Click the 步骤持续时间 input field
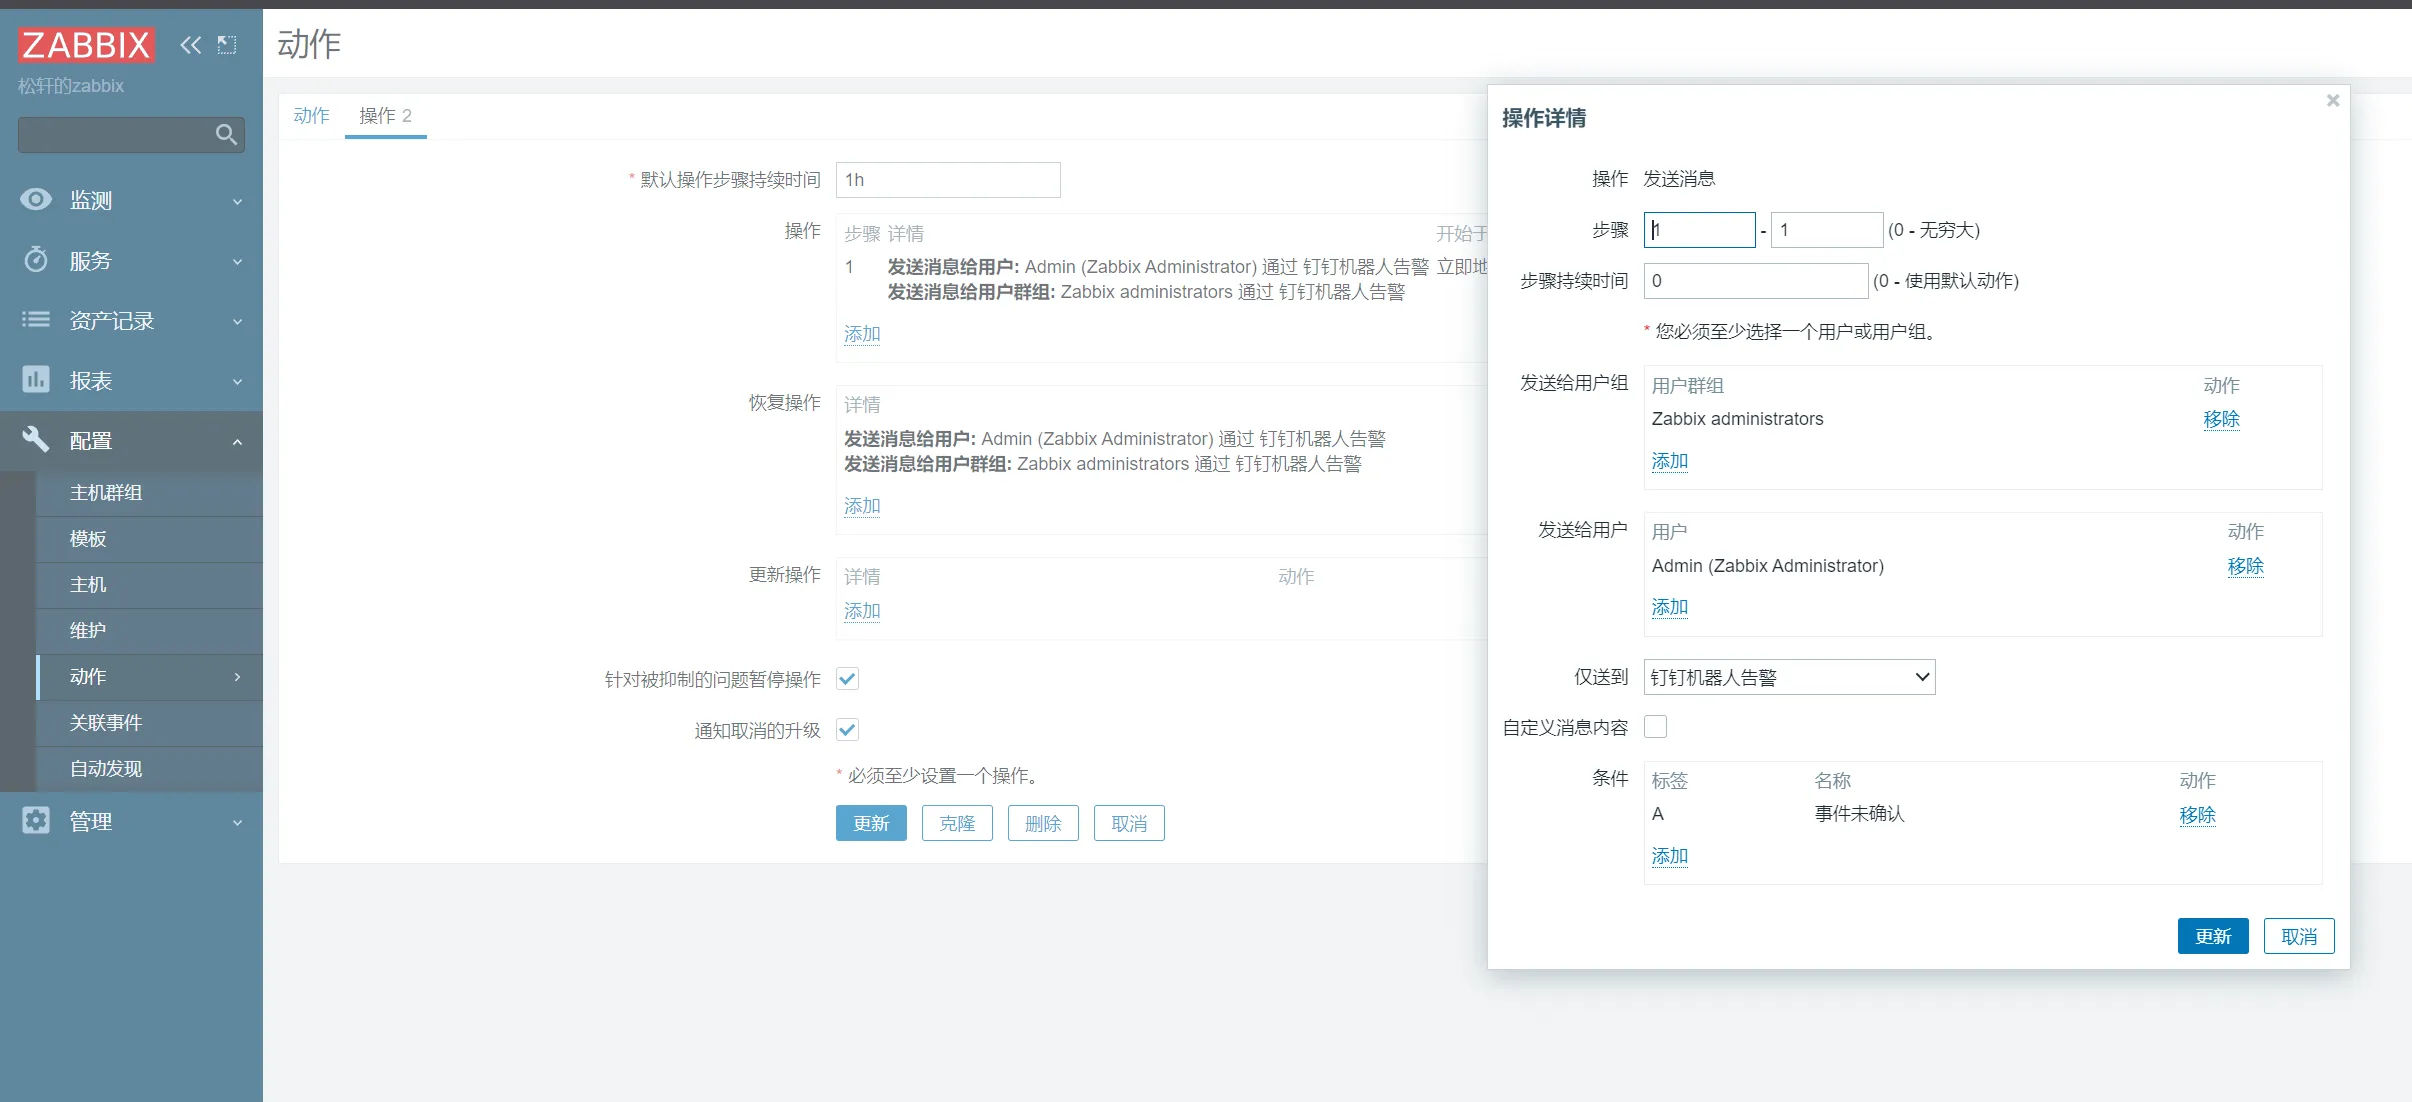Image resolution: width=2412 pixels, height=1102 pixels. click(1755, 281)
